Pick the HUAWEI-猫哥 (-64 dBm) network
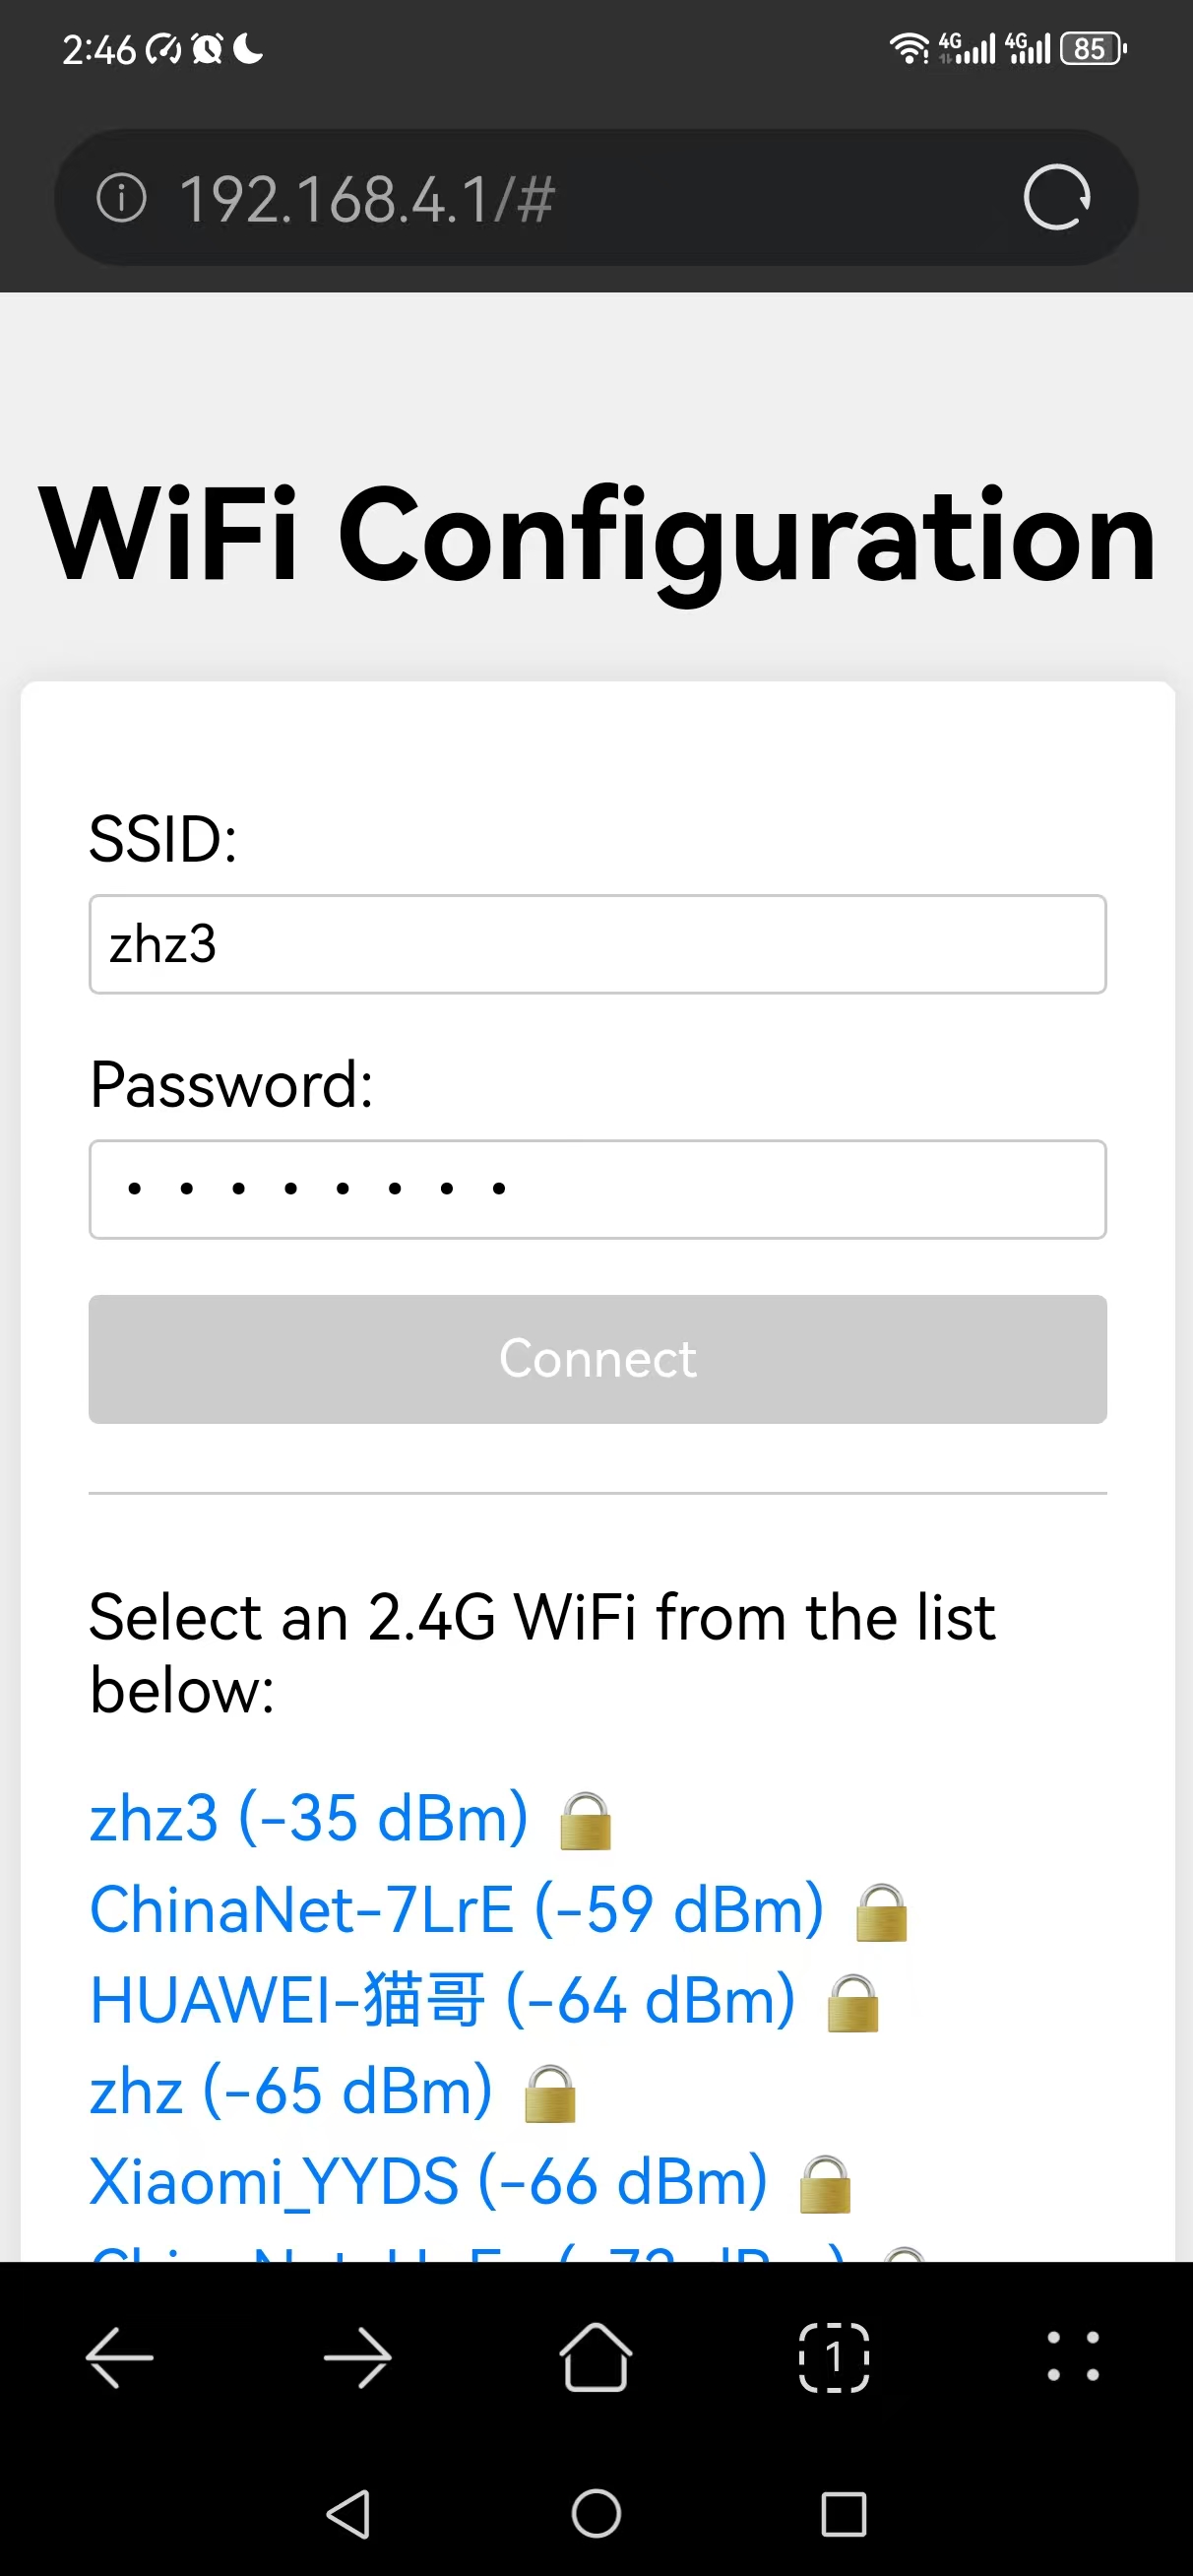1193x2576 pixels. (443, 2001)
